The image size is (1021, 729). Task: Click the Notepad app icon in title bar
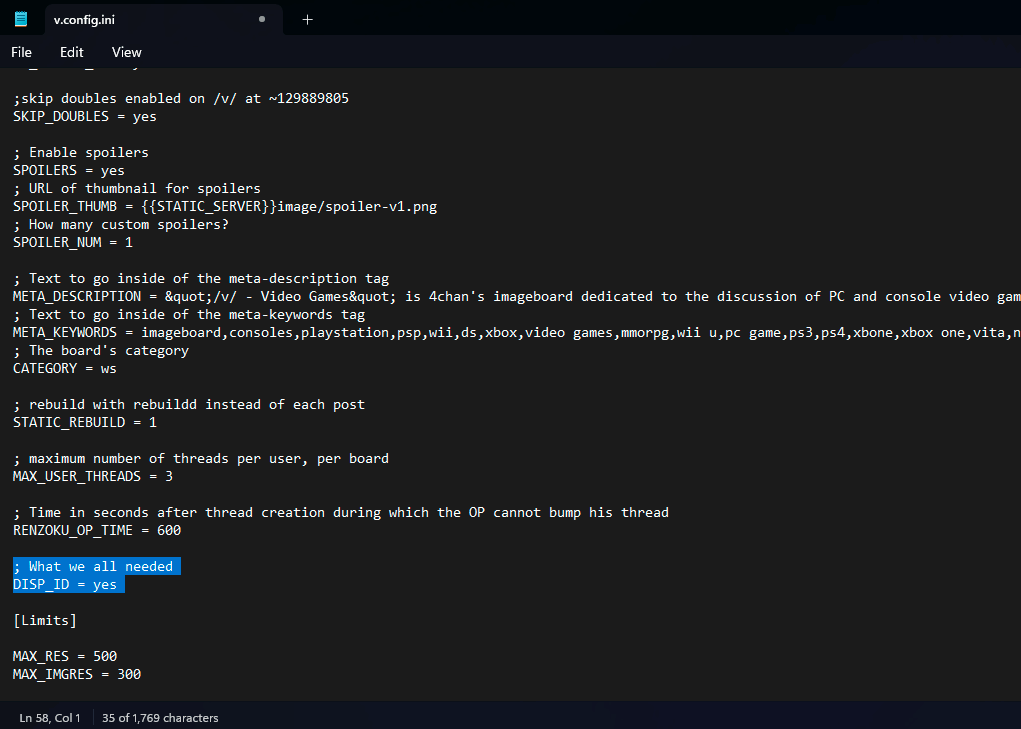tap(21, 19)
